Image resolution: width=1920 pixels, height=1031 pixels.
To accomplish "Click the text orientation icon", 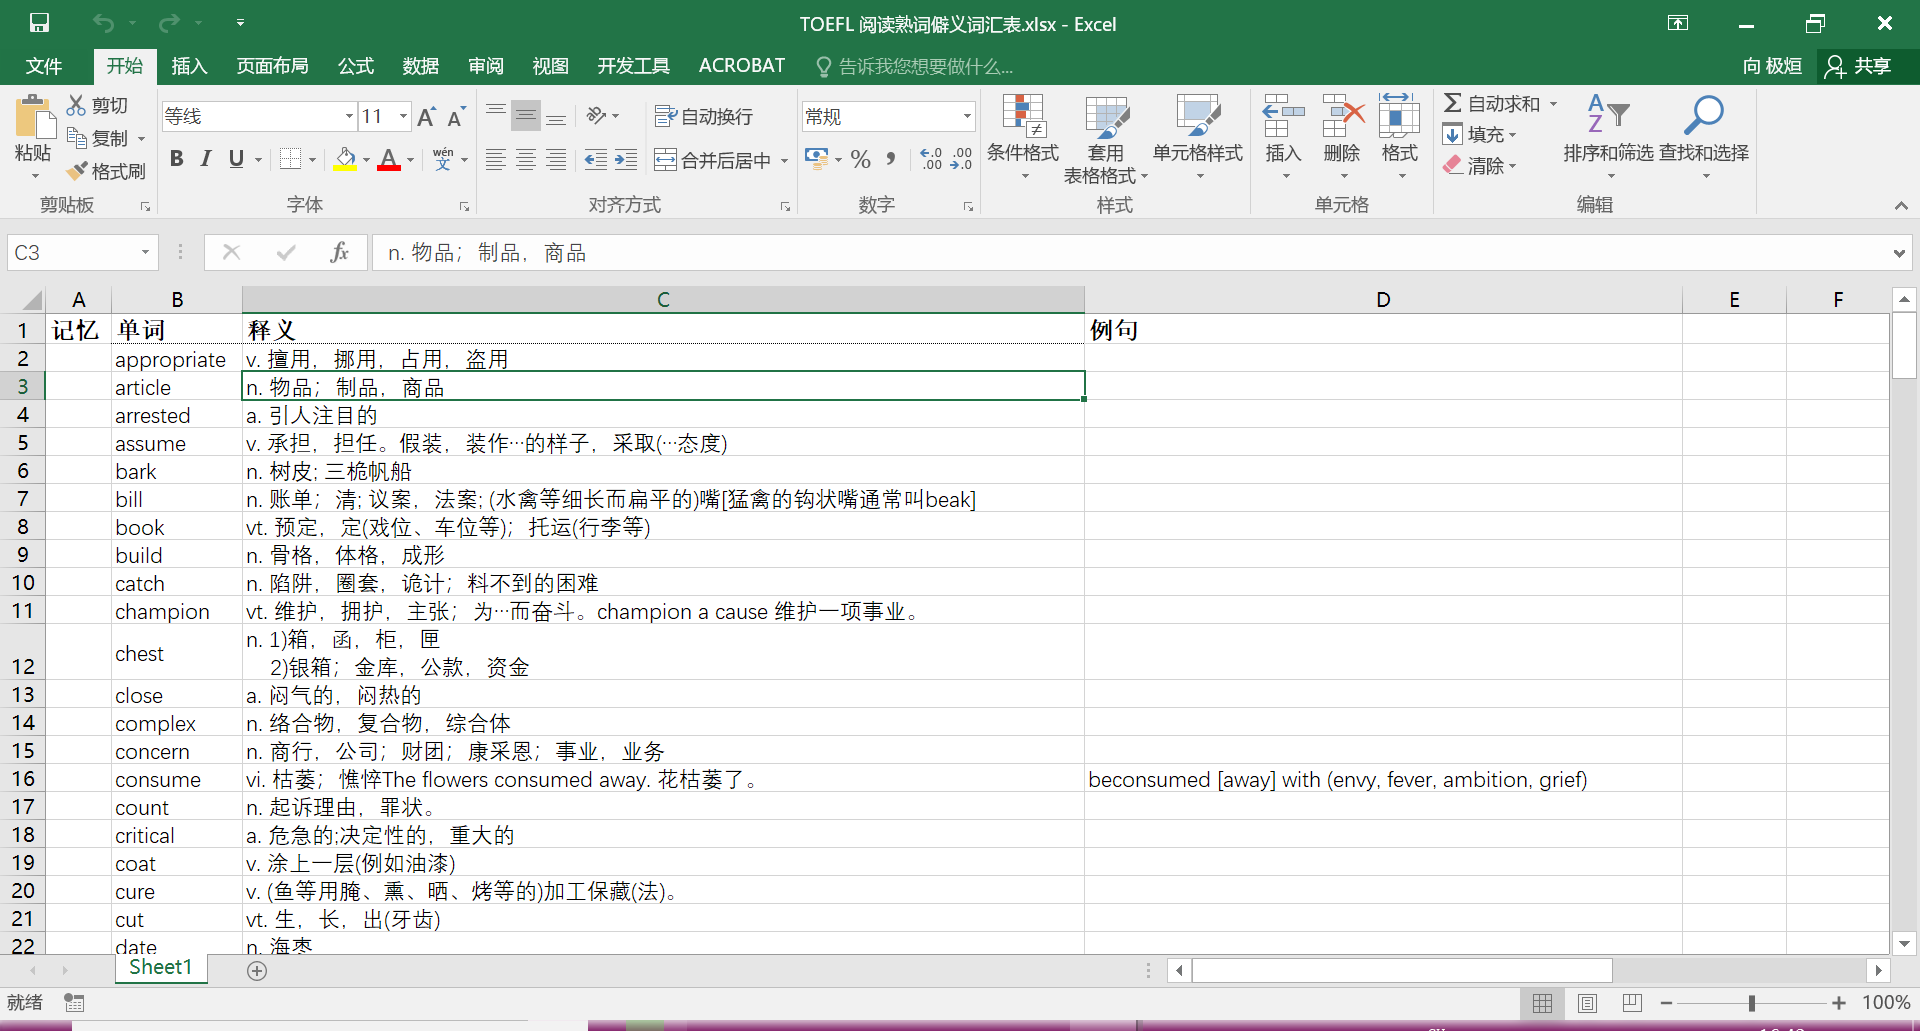I will tap(597, 116).
